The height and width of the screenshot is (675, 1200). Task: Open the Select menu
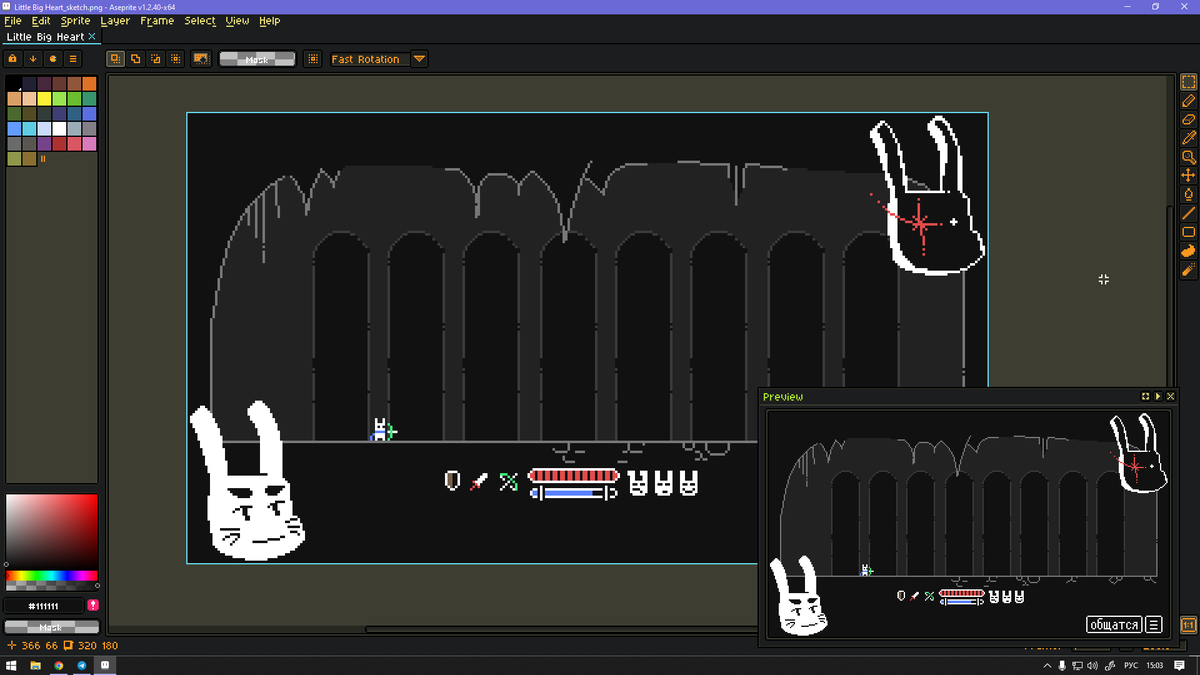coord(200,20)
